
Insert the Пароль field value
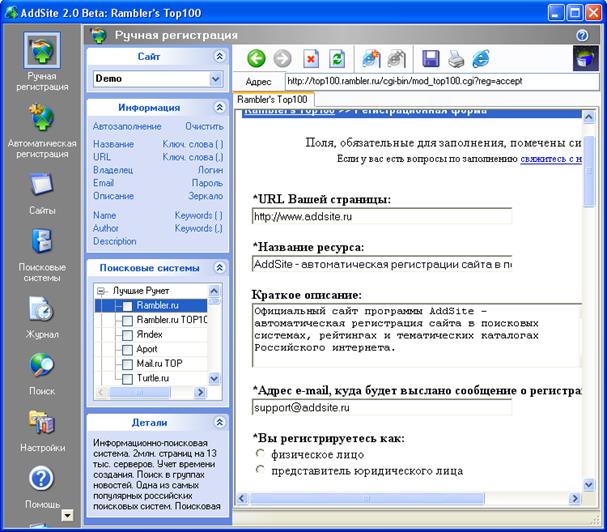207,183
